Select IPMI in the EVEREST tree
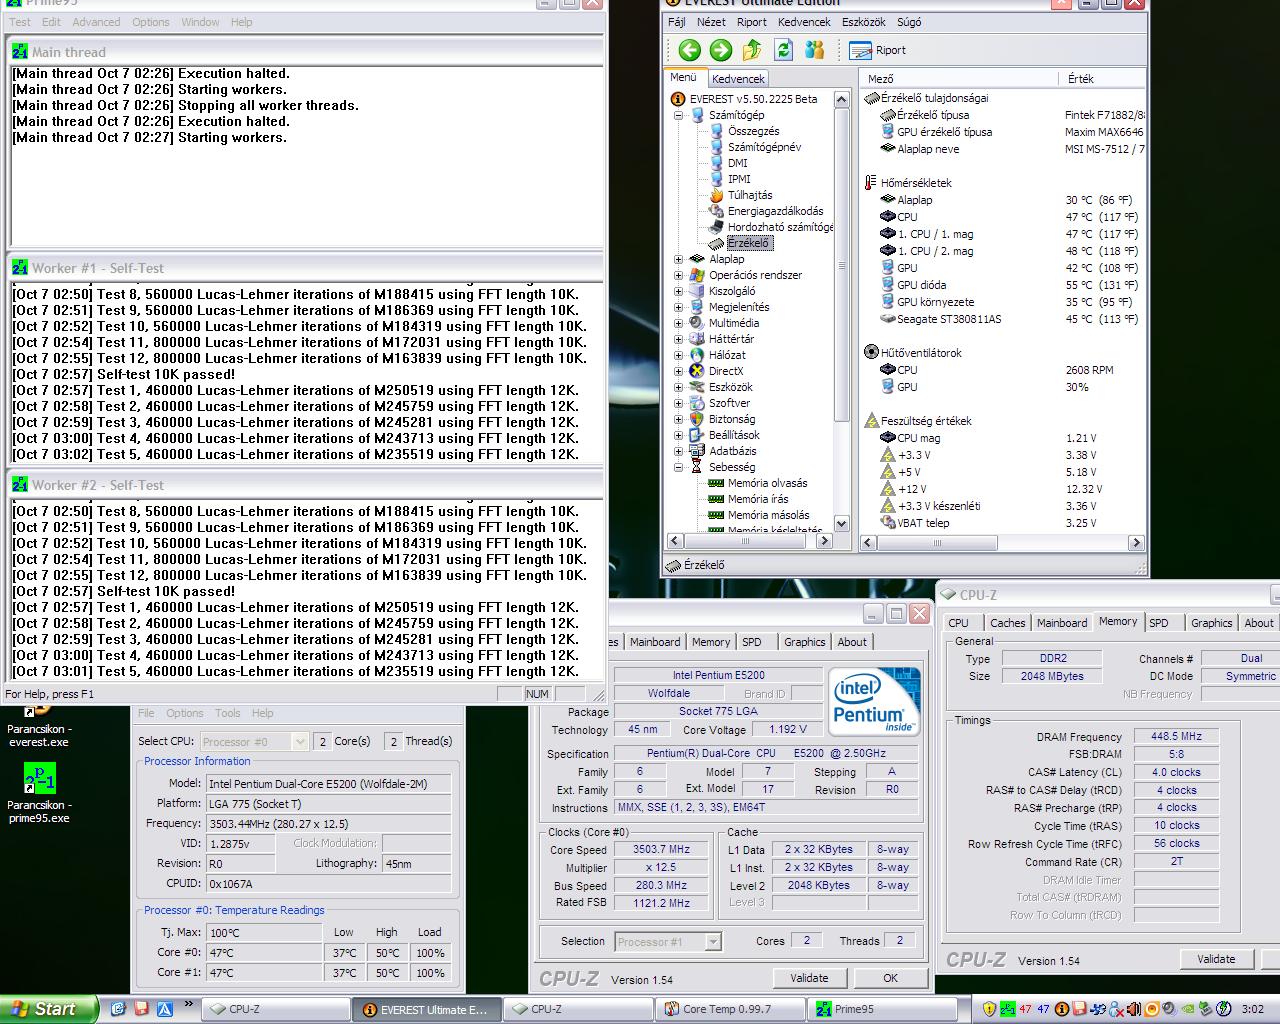The width and height of the screenshot is (1280, 1024). (739, 179)
